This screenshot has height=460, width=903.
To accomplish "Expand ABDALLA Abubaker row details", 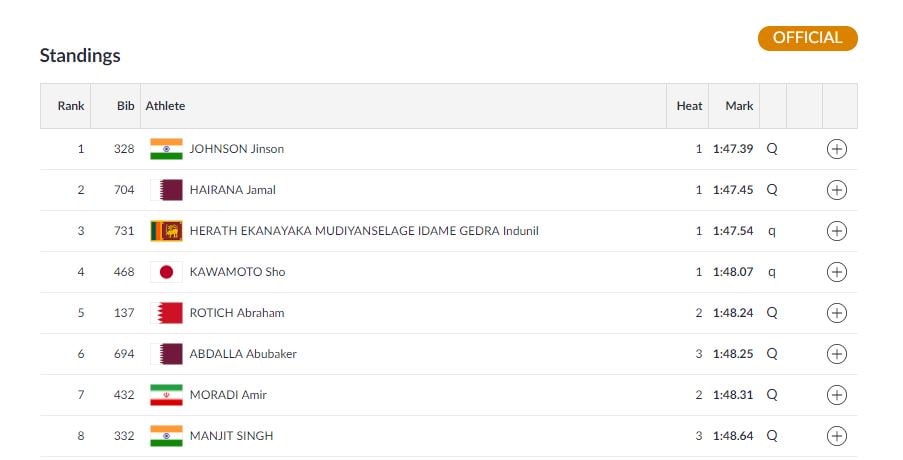I will (x=837, y=354).
